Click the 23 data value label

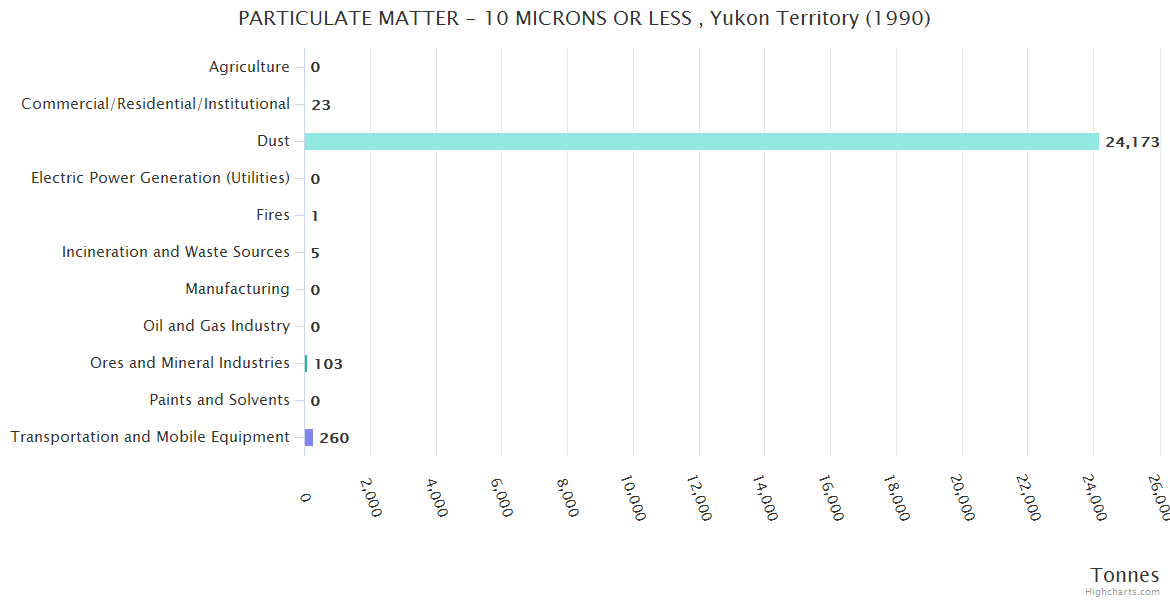(320, 105)
